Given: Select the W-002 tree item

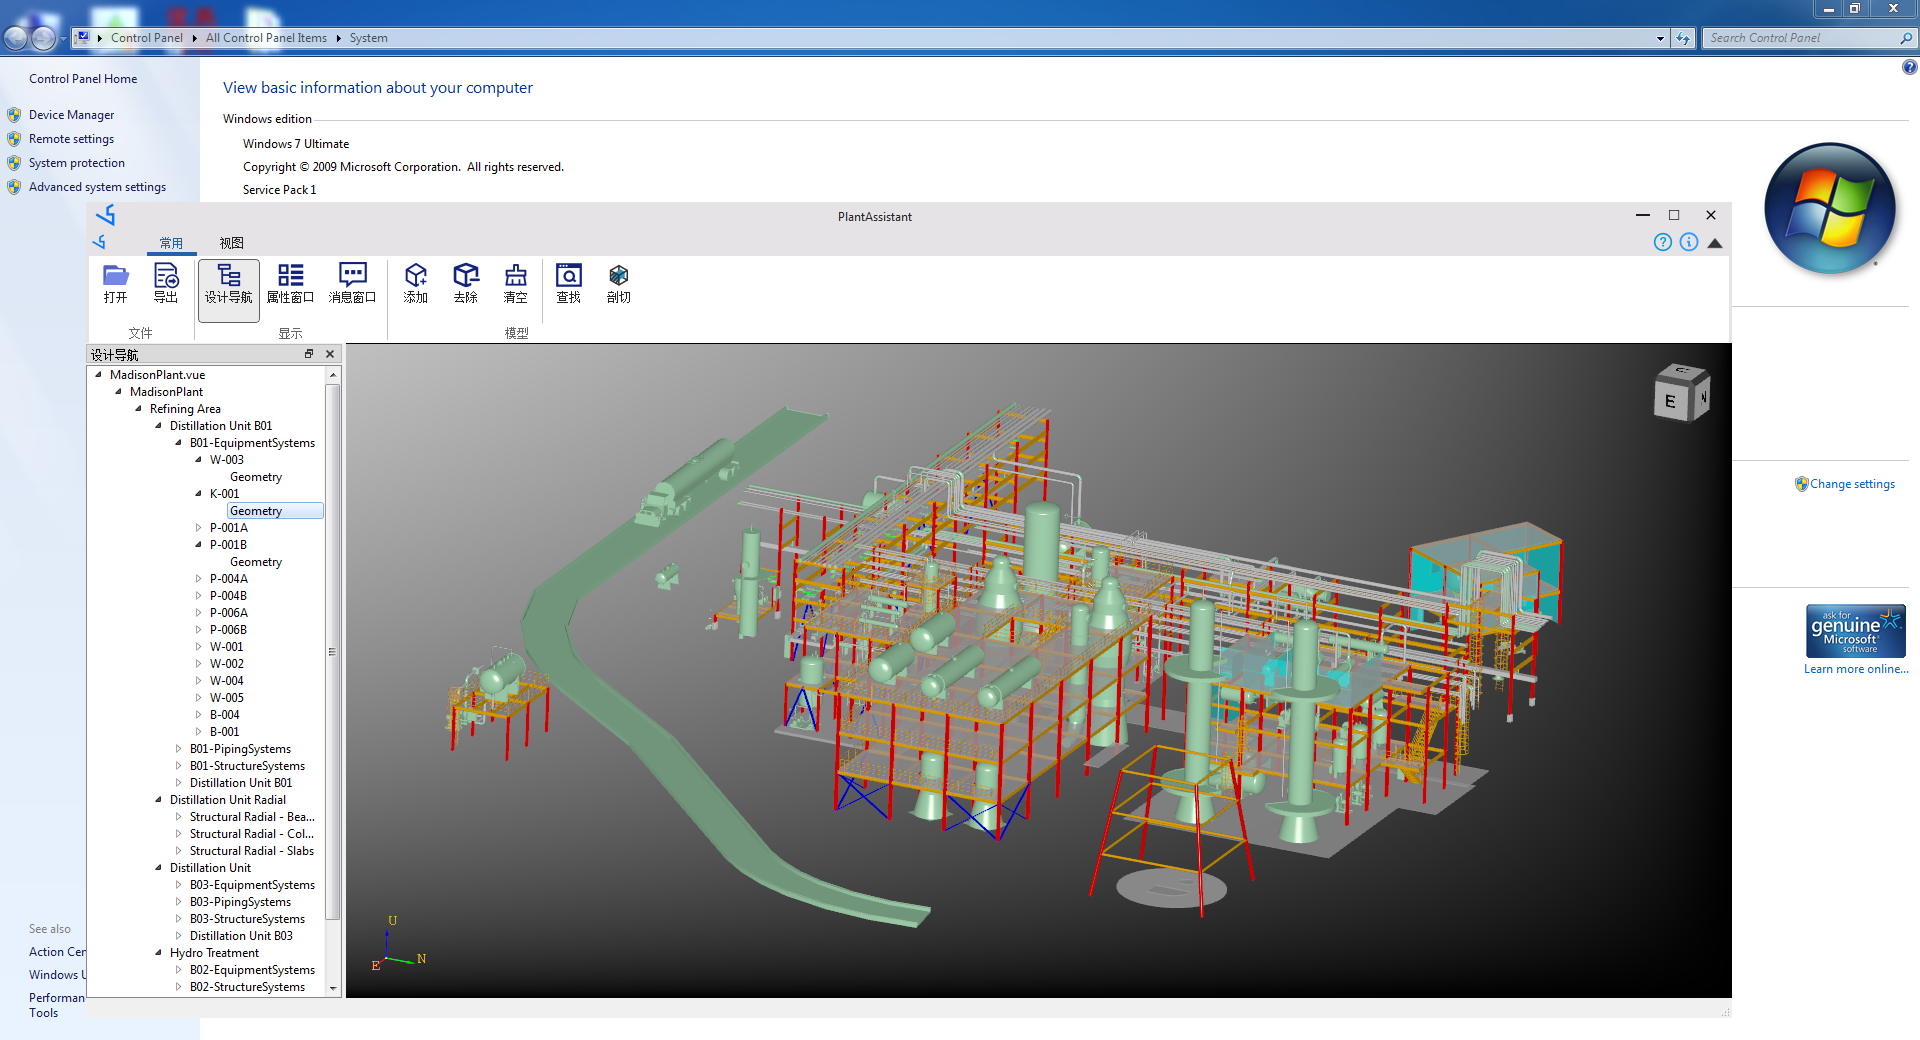Looking at the screenshot, I should click(x=226, y=664).
